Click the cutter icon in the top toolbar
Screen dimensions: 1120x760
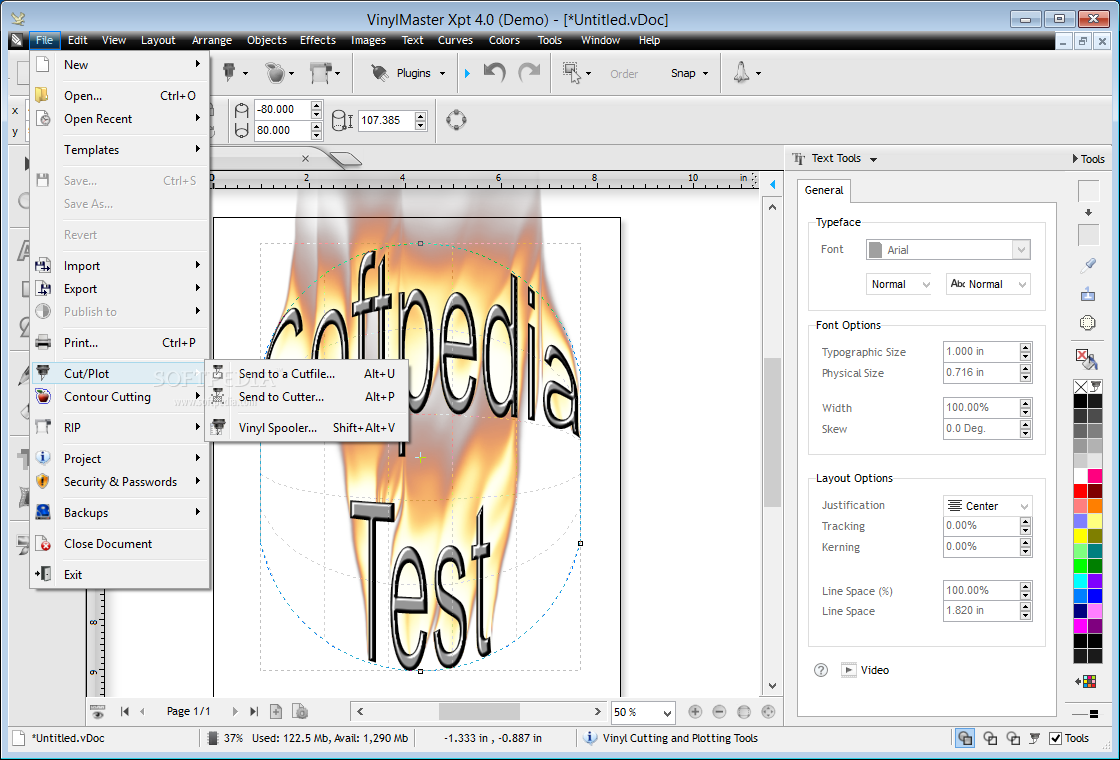(x=229, y=73)
